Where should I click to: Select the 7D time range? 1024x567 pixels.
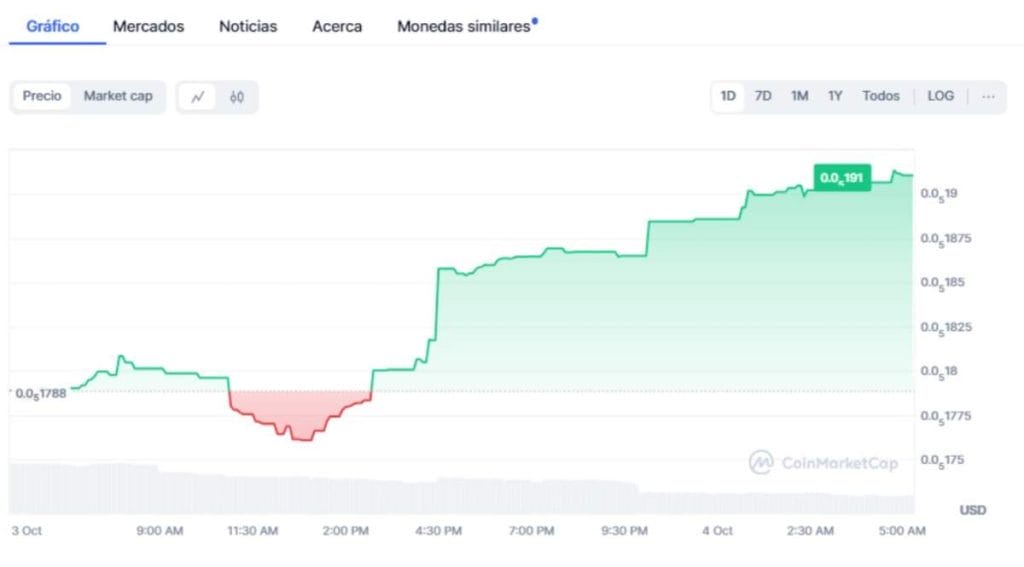pos(763,96)
